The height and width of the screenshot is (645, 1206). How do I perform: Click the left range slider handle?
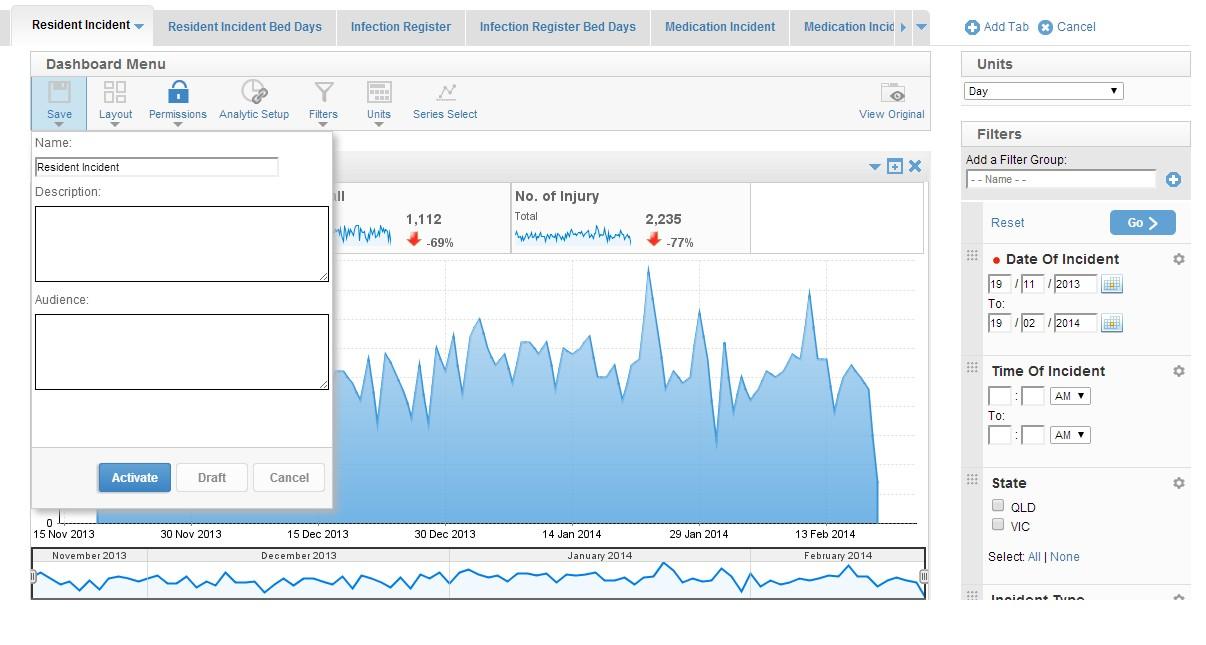[x=33, y=576]
